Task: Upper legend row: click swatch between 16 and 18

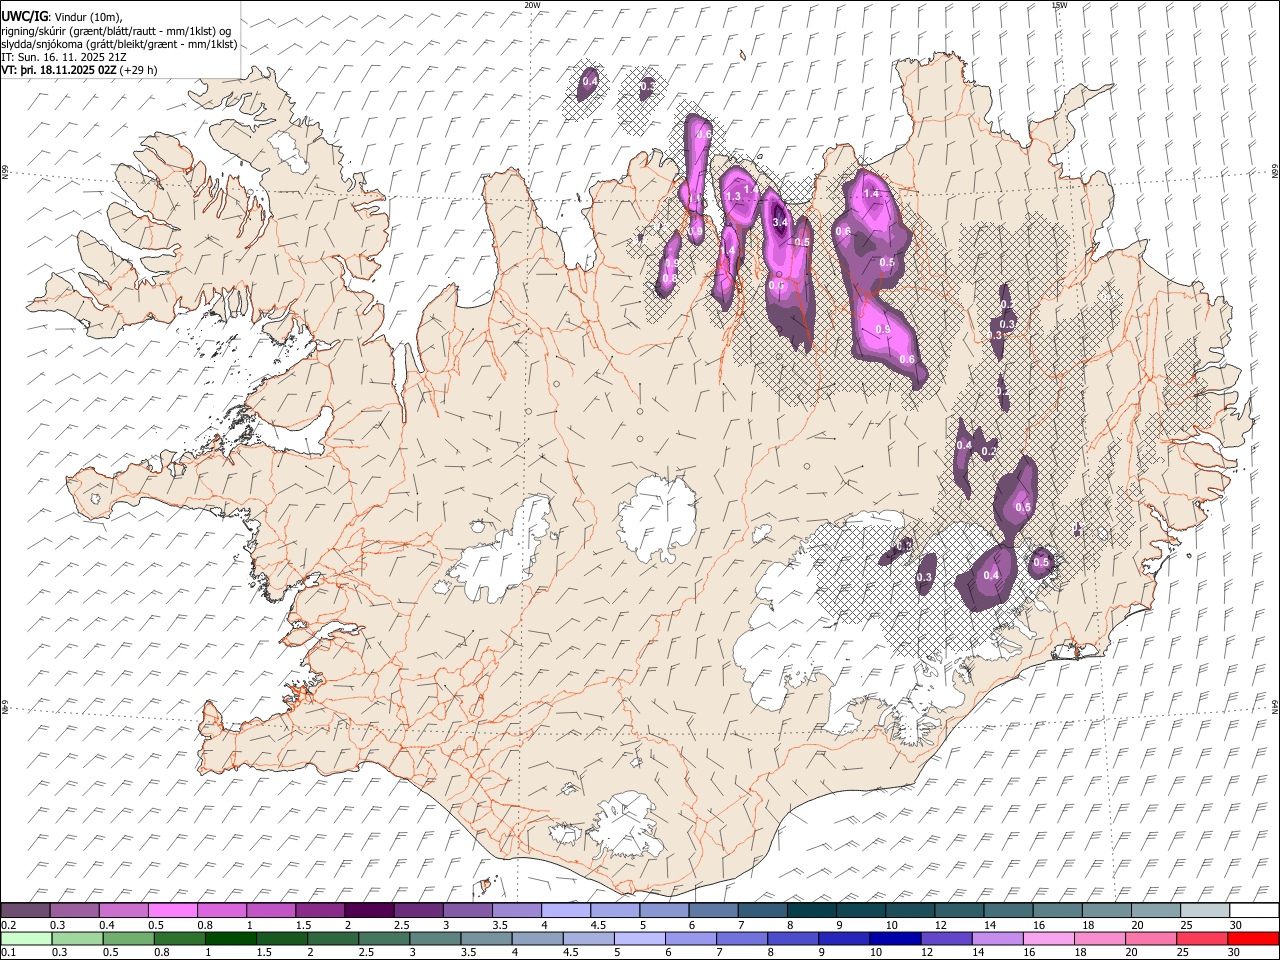Action: coord(1056,911)
